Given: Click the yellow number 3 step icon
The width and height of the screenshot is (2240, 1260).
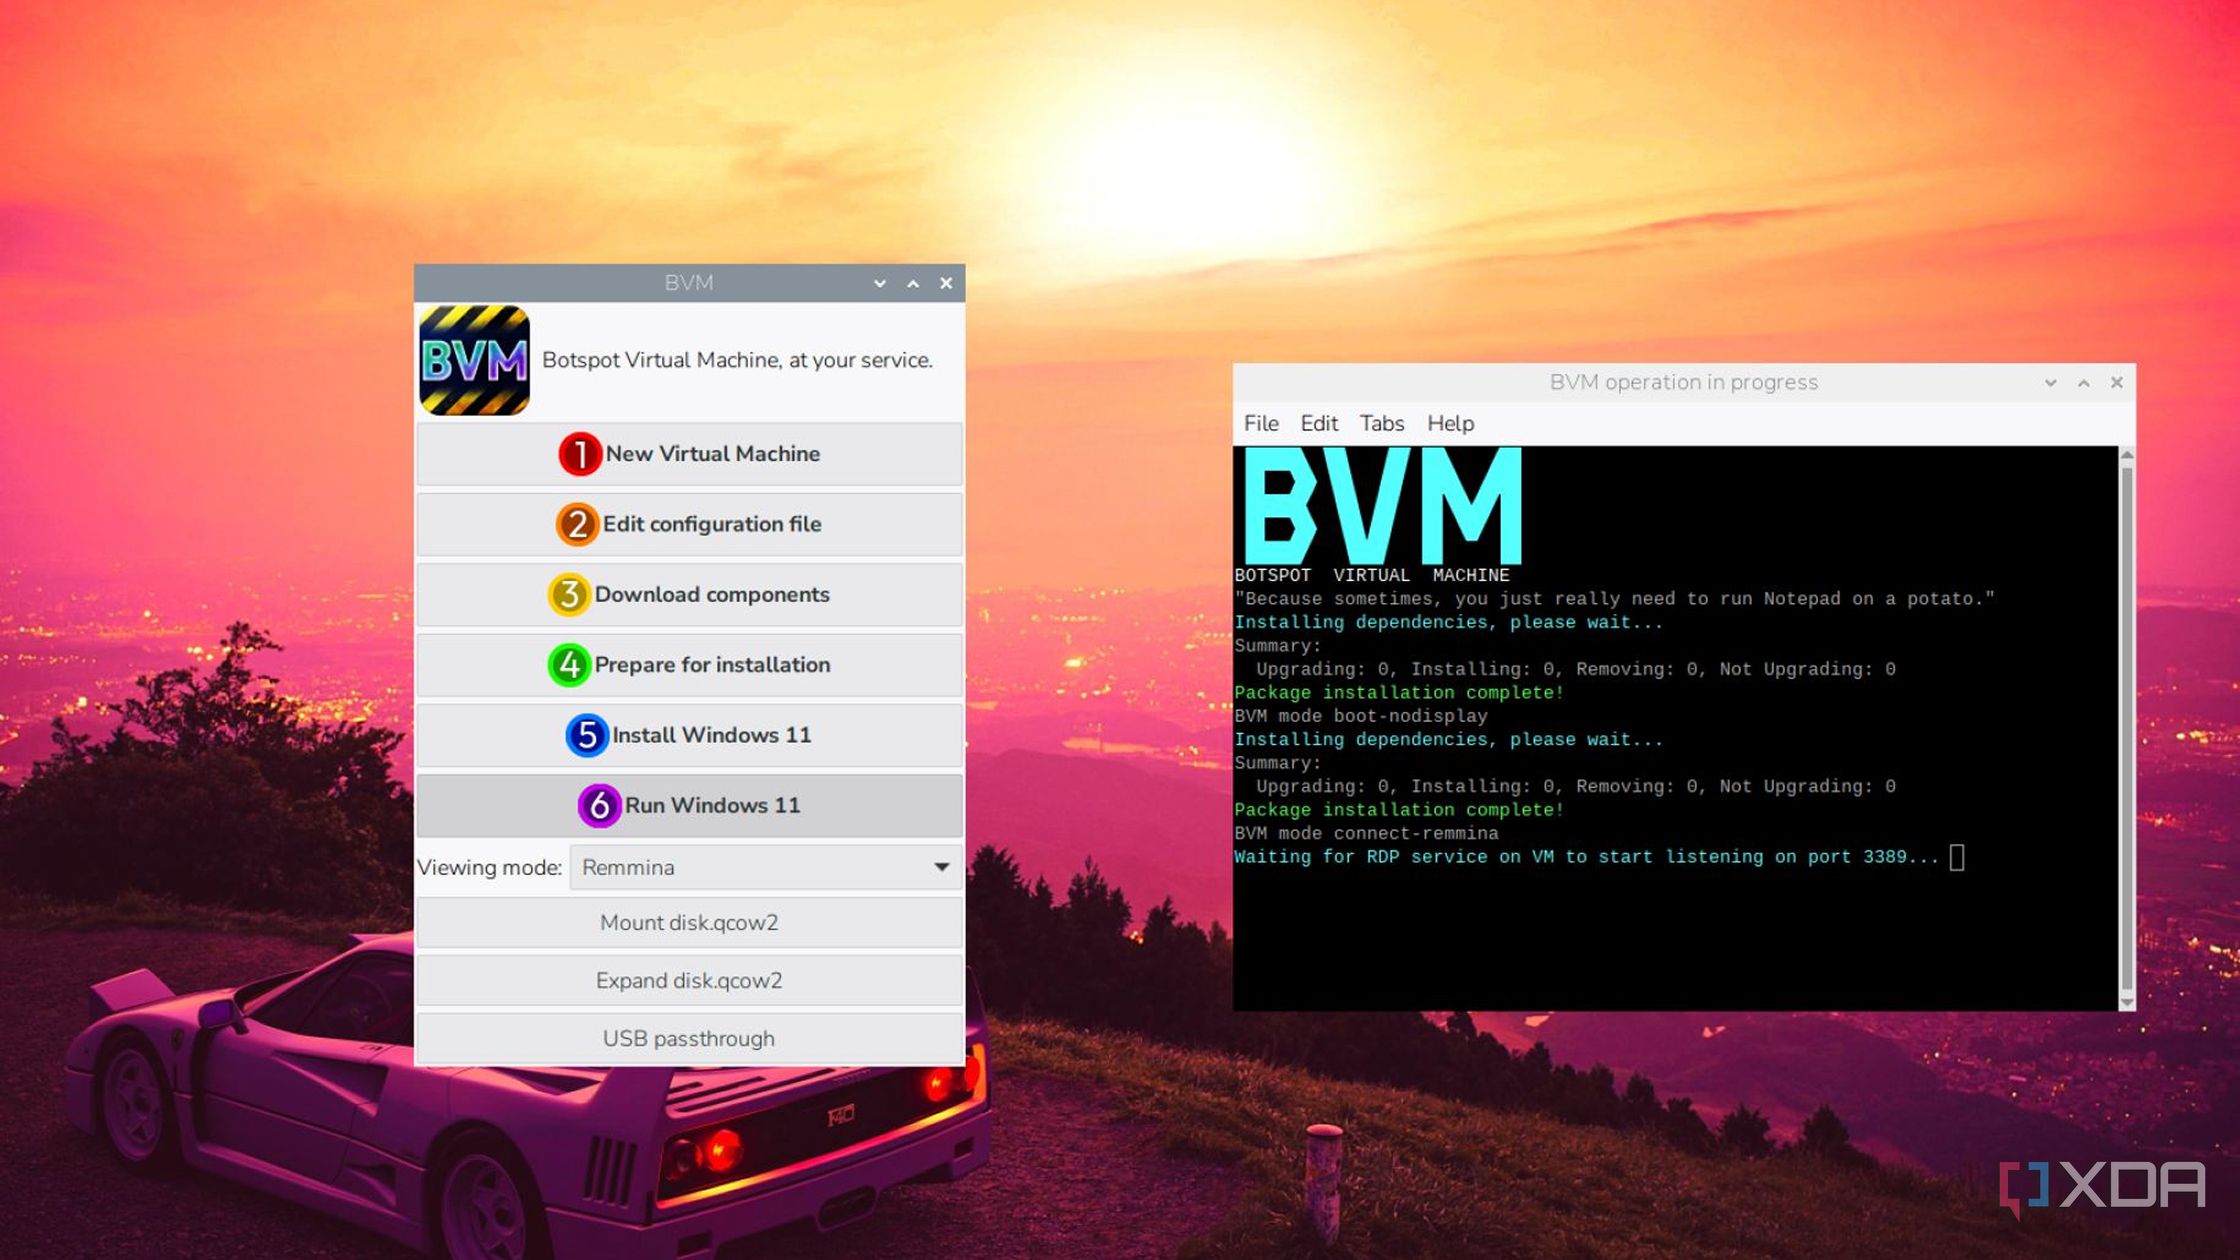Looking at the screenshot, I should point(569,594).
